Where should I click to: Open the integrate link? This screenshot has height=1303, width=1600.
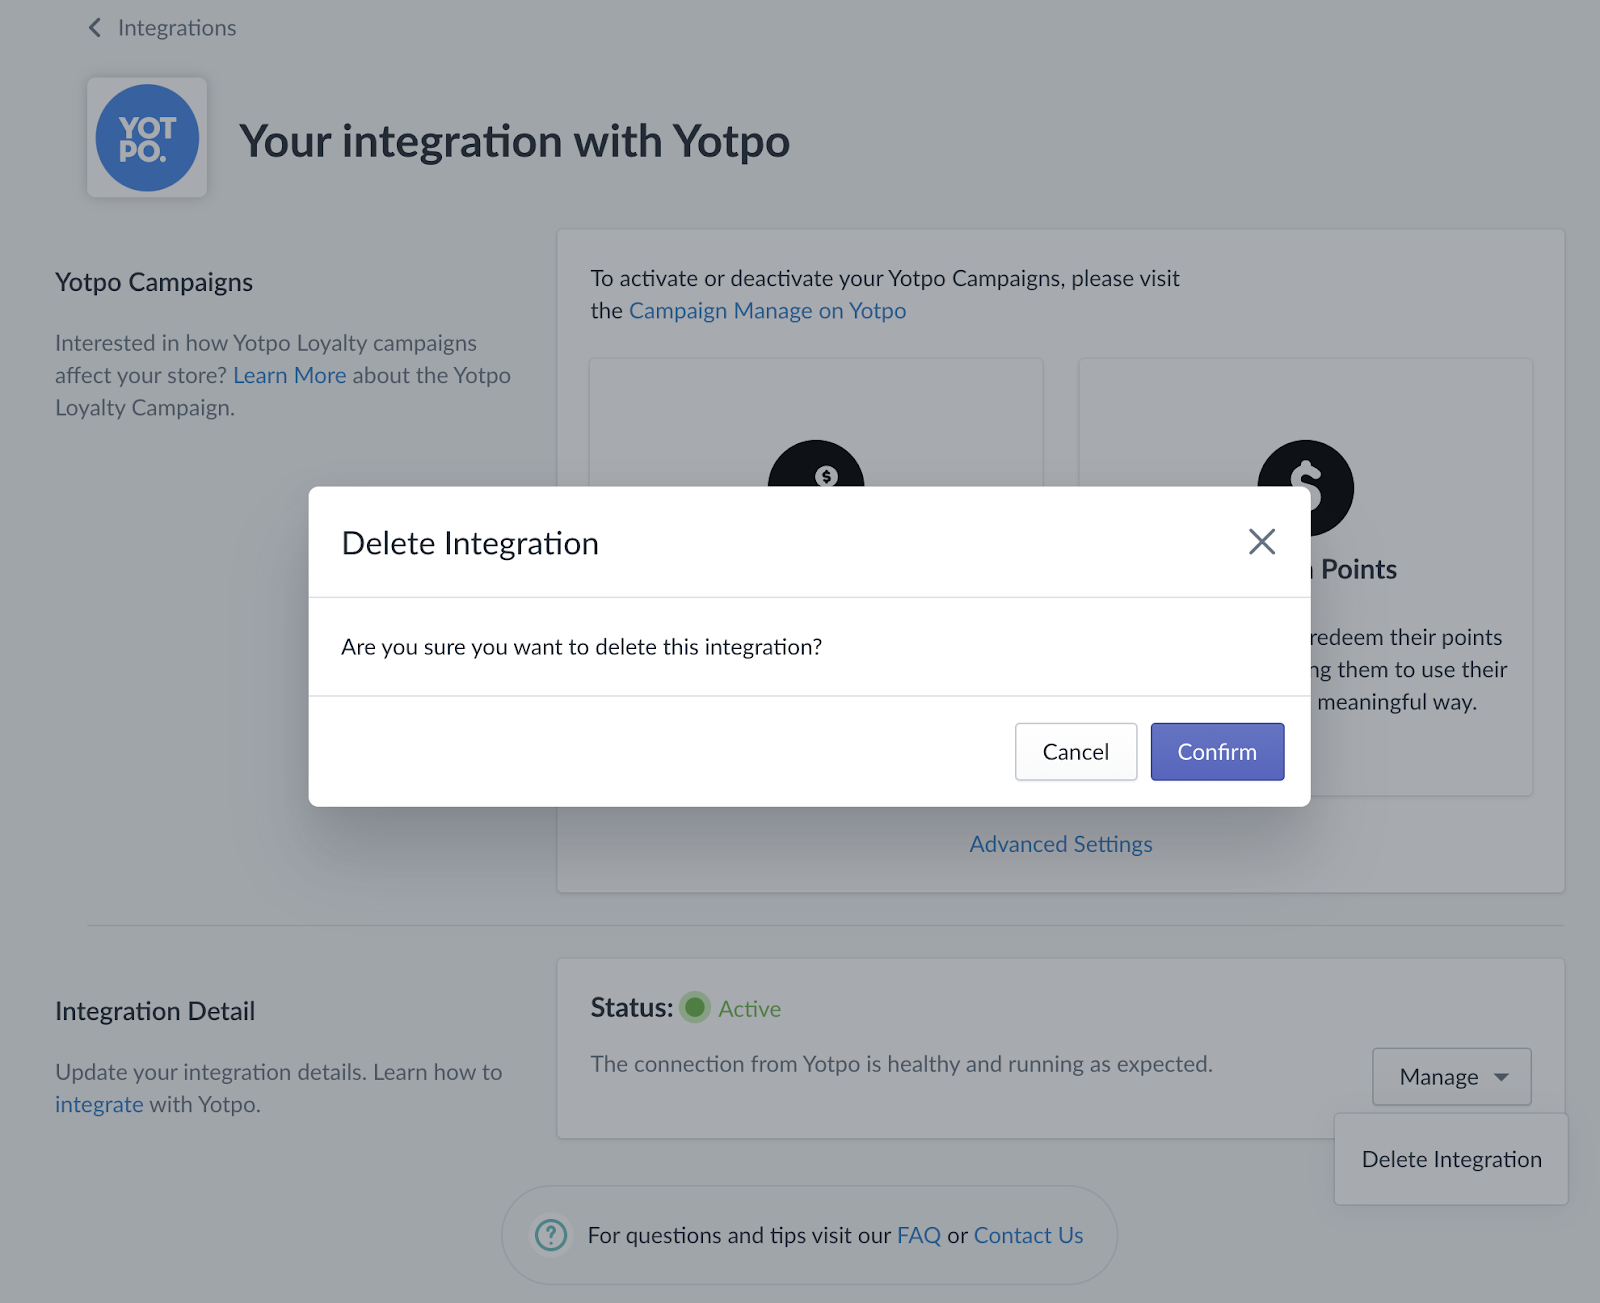tap(99, 1105)
